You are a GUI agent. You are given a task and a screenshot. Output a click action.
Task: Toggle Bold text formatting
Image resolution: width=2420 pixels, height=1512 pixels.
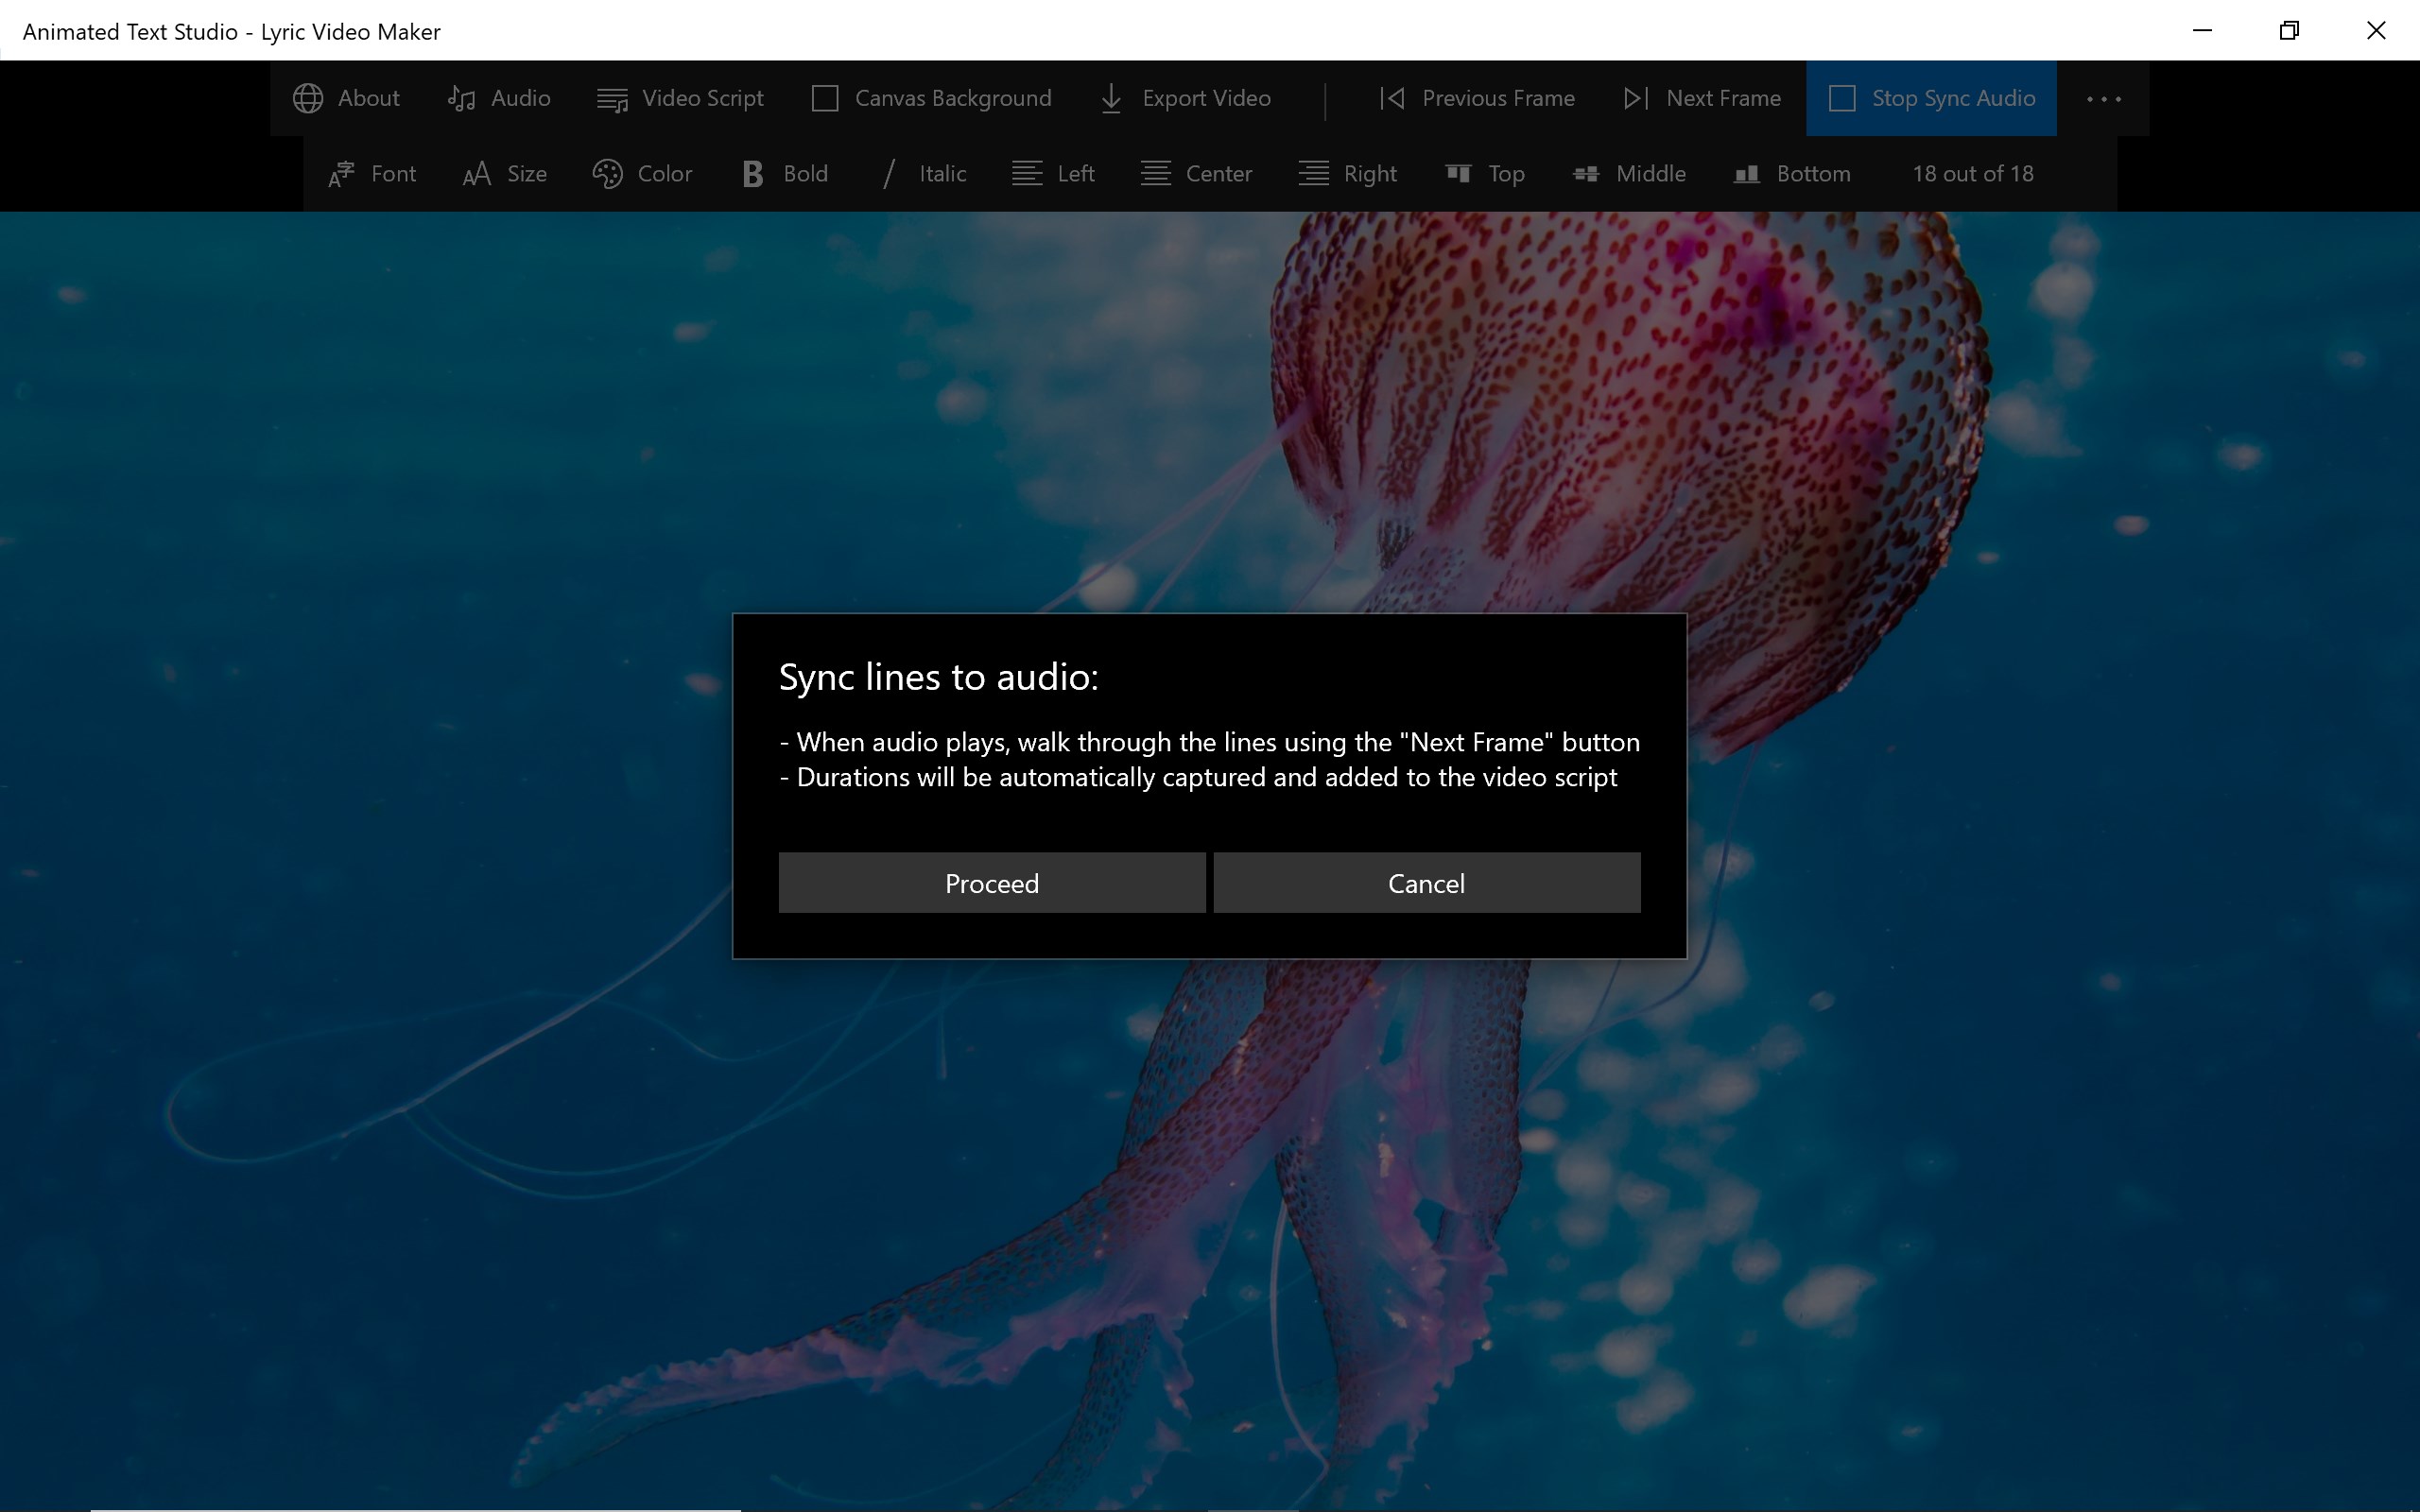(x=785, y=174)
